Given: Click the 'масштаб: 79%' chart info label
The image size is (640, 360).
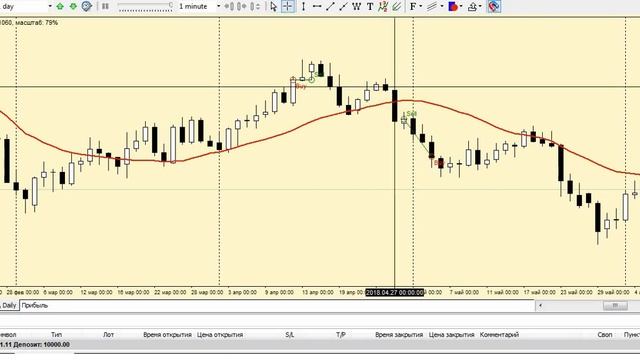Looking at the screenshot, I should pos(37,23).
